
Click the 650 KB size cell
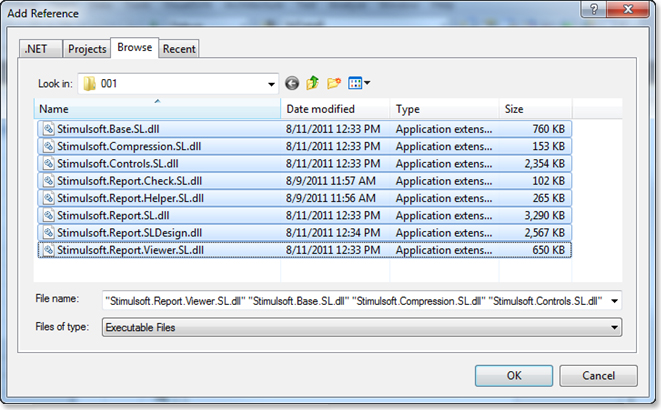(x=548, y=250)
